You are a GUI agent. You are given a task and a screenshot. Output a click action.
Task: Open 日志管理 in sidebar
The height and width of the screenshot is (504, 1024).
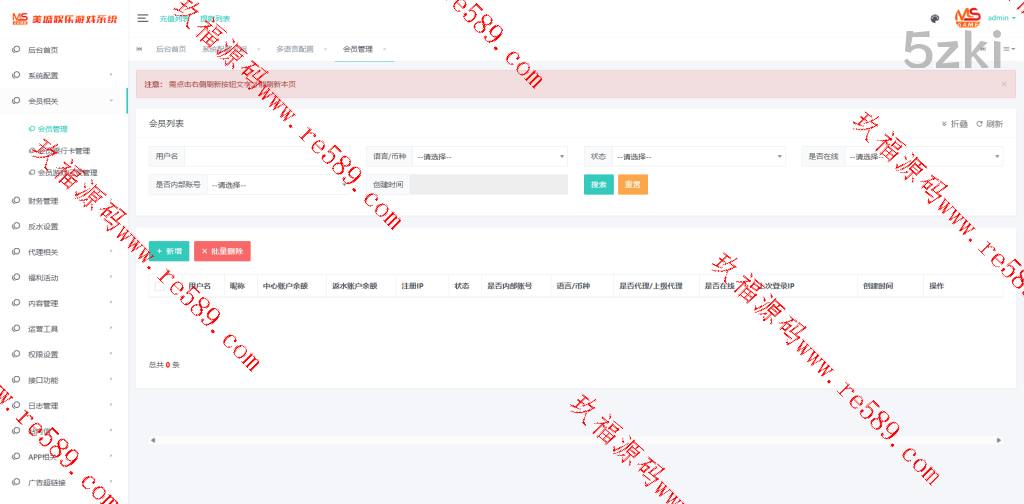[43, 405]
